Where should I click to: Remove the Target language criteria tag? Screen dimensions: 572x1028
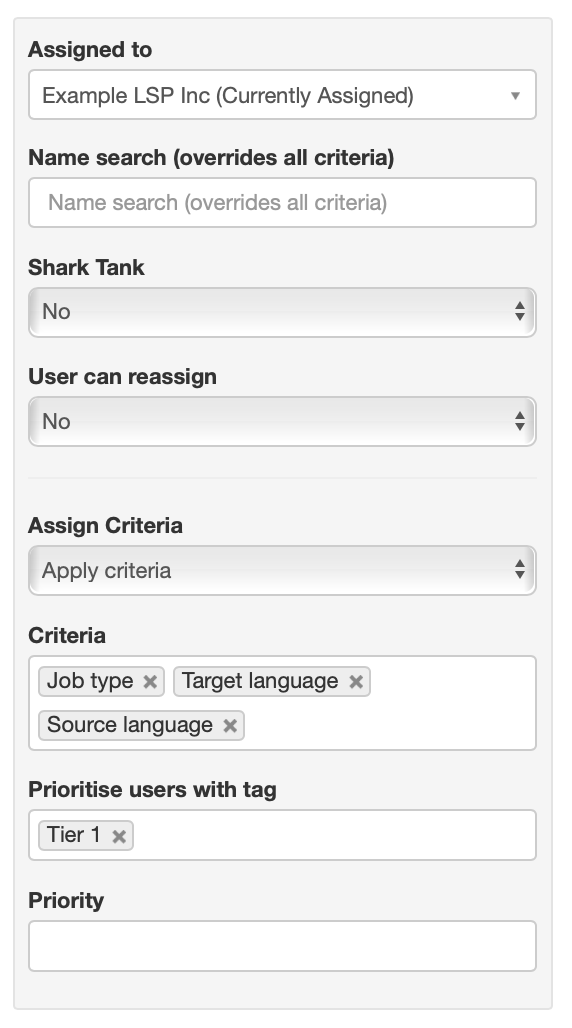tap(356, 682)
